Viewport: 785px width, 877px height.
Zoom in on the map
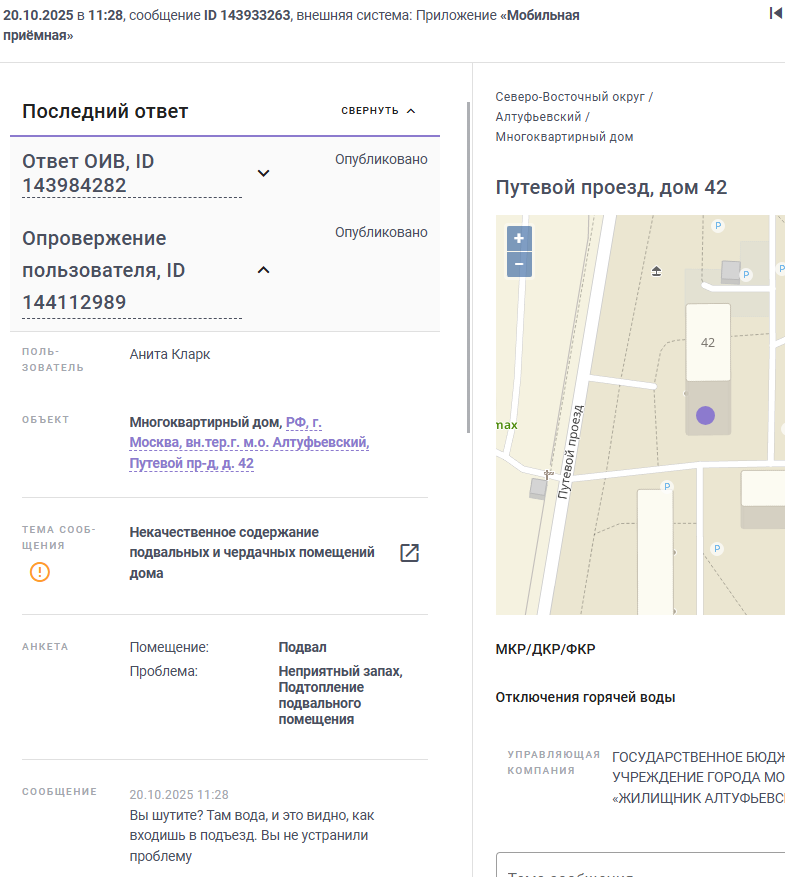click(519, 239)
